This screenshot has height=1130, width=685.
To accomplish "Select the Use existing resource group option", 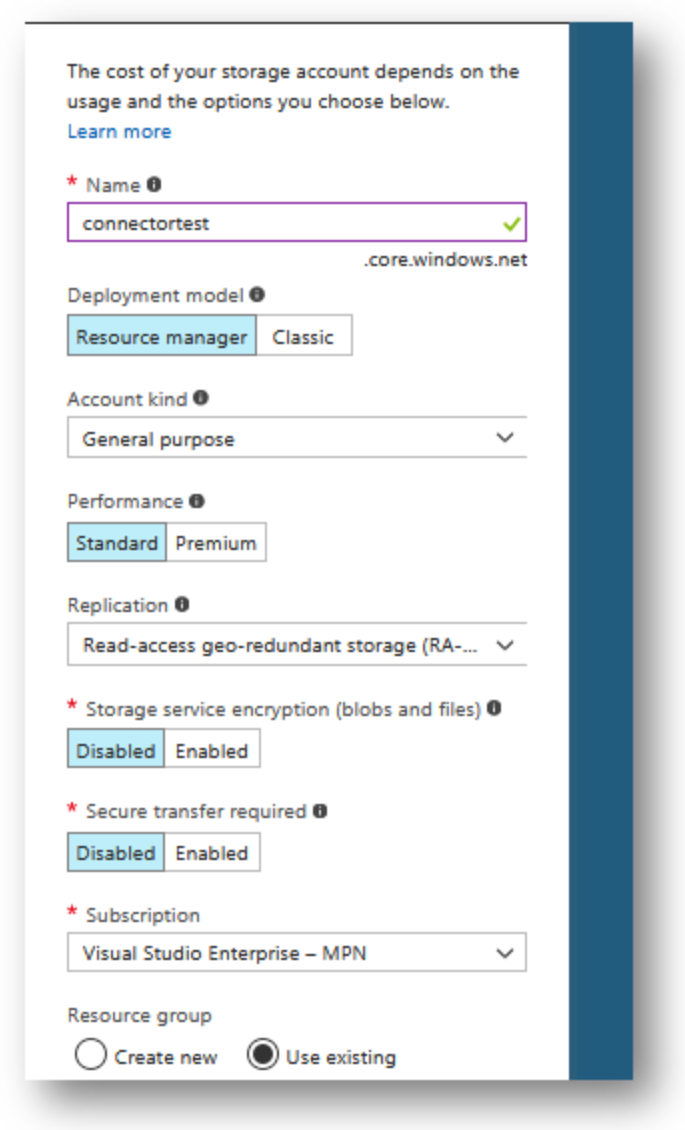I will (263, 1055).
